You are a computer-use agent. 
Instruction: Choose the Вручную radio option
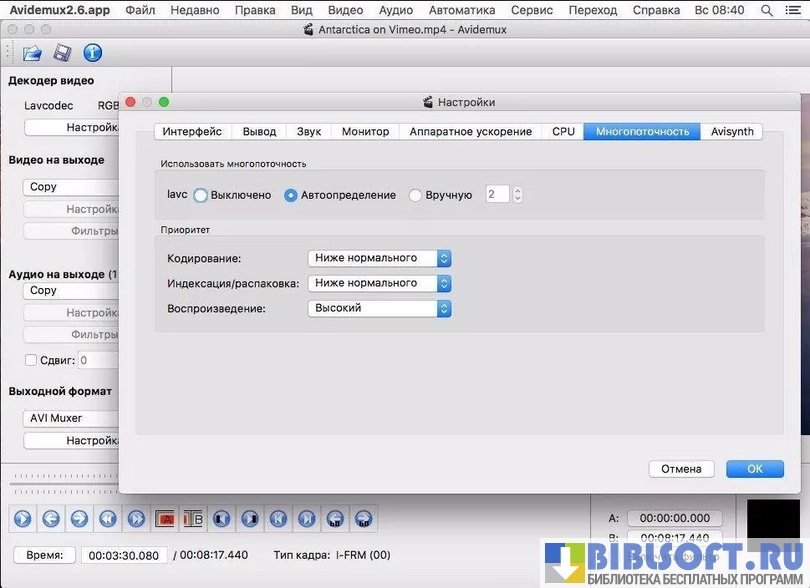coord(416,195)
